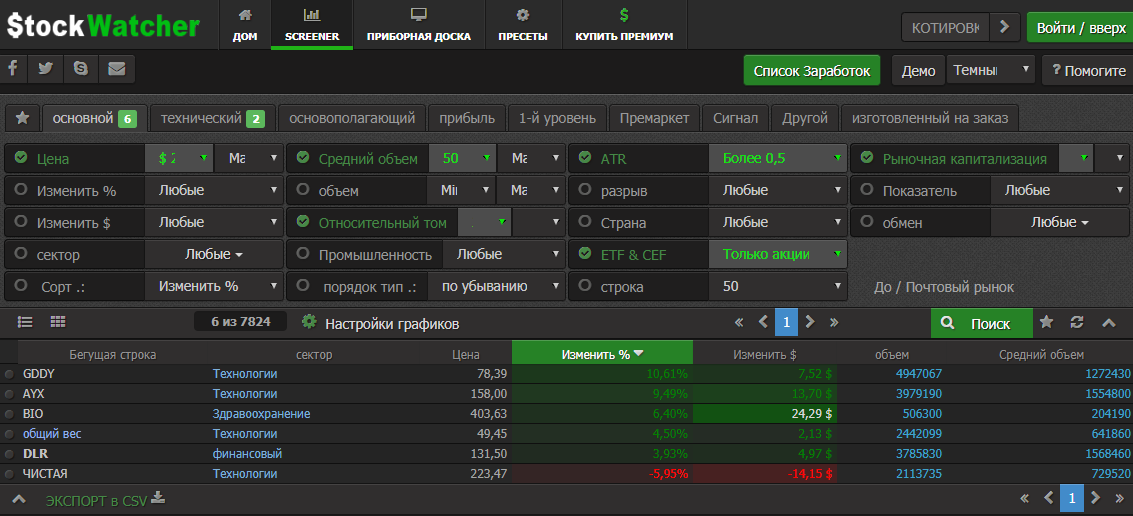Viewport: 1133px width, 516px height.
Task: Click the refresh results icon
Action: [1077, 323]
